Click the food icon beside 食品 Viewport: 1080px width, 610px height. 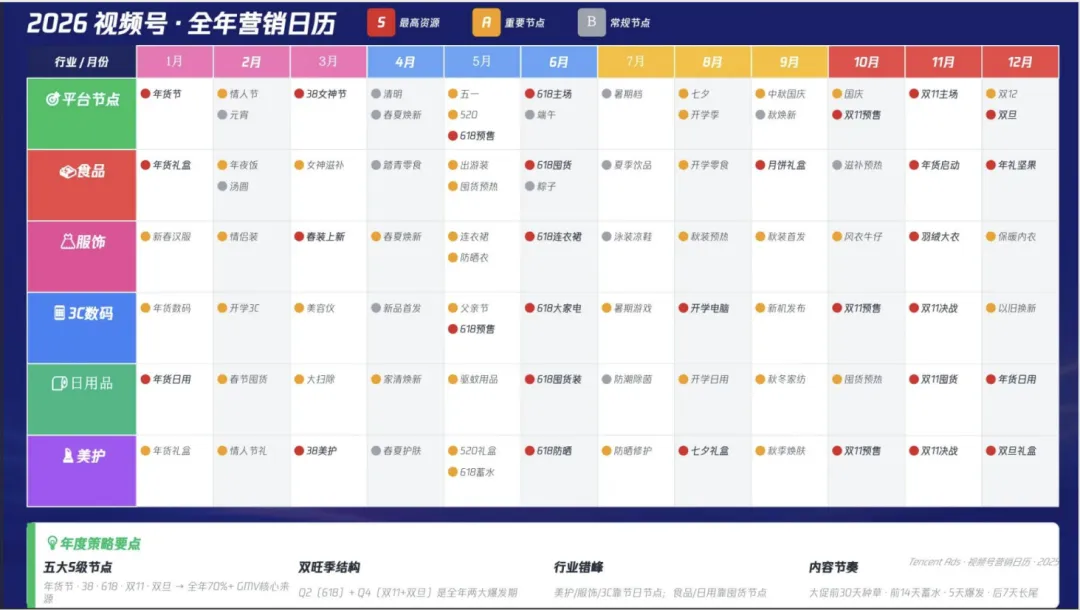[x=68, y=171]
